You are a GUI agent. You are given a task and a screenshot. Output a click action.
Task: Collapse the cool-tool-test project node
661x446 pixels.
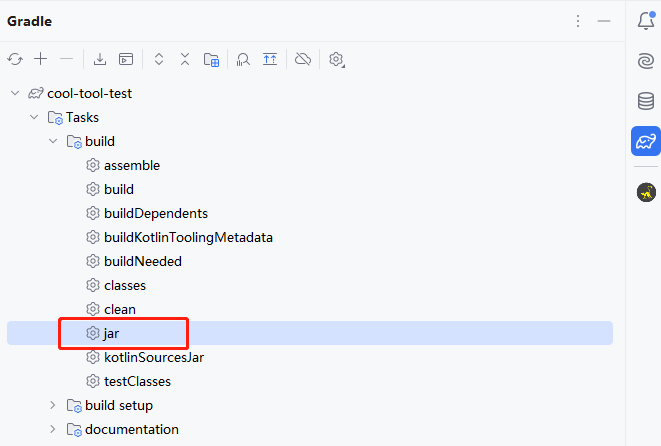click(x=15, y=93)
